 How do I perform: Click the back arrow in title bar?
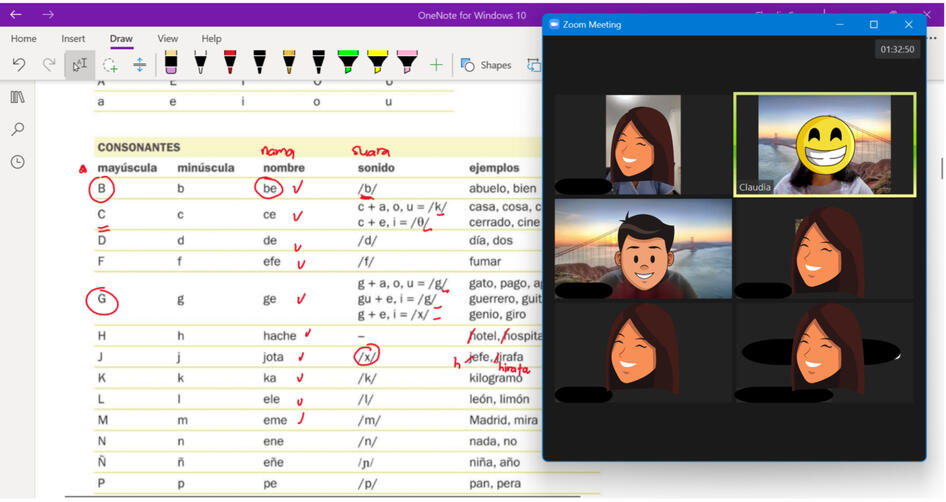point(15,14)
